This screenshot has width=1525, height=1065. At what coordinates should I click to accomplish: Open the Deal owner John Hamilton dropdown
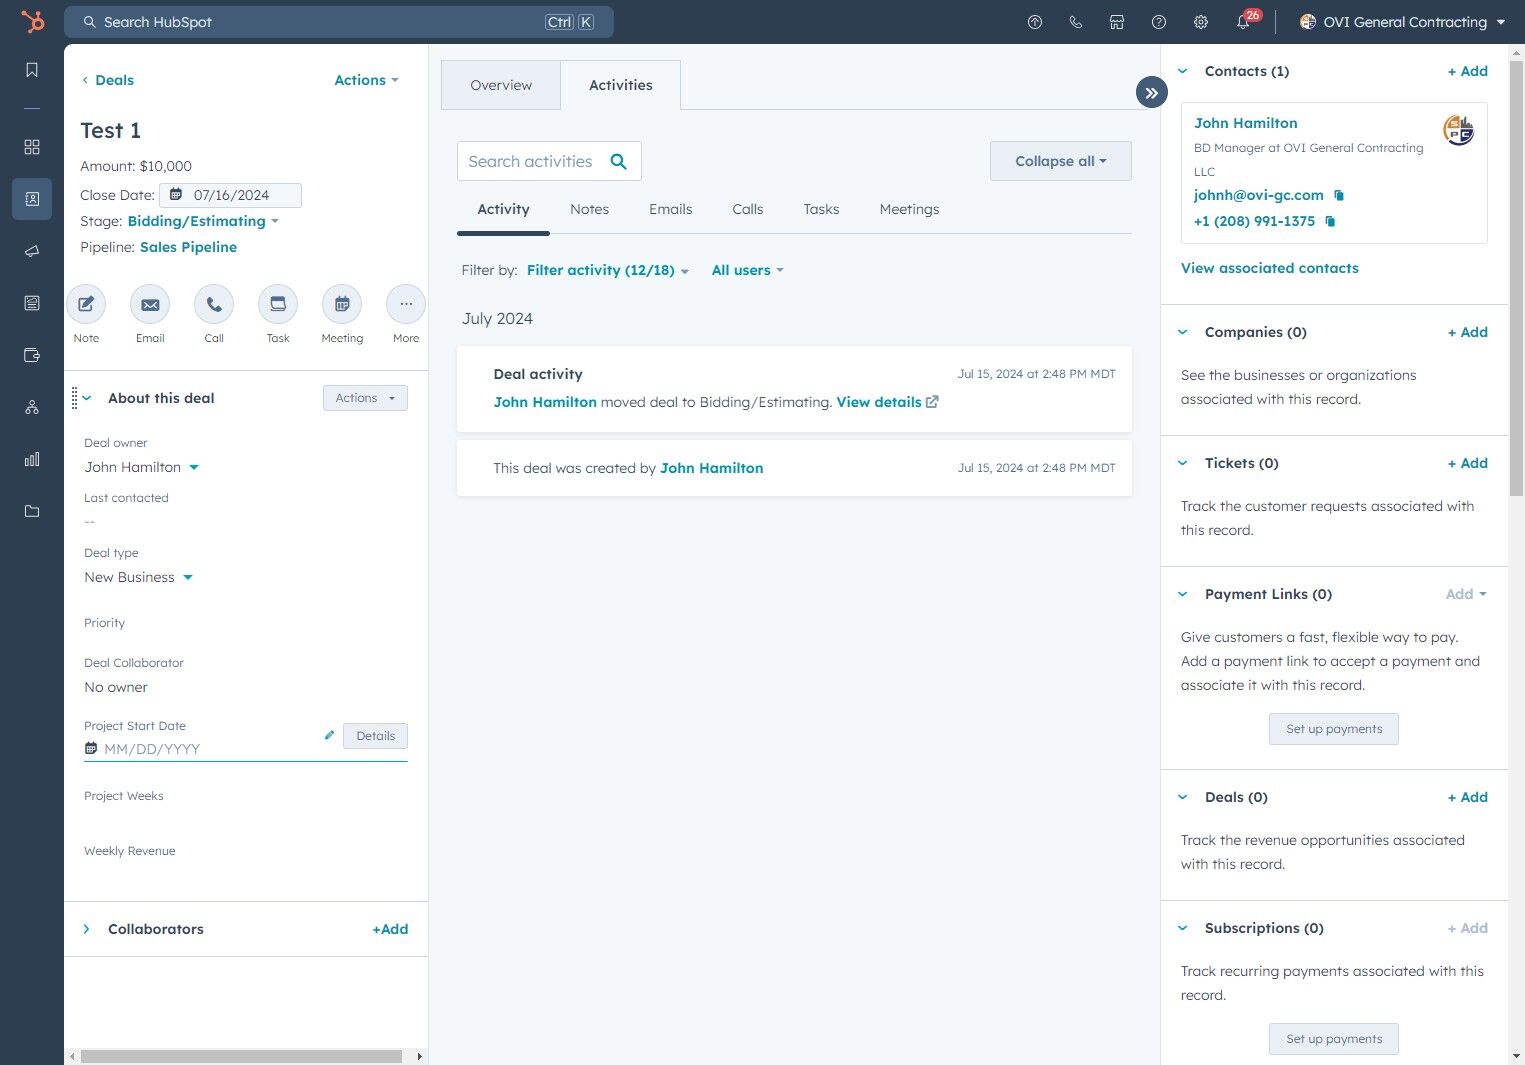point(142,467)
